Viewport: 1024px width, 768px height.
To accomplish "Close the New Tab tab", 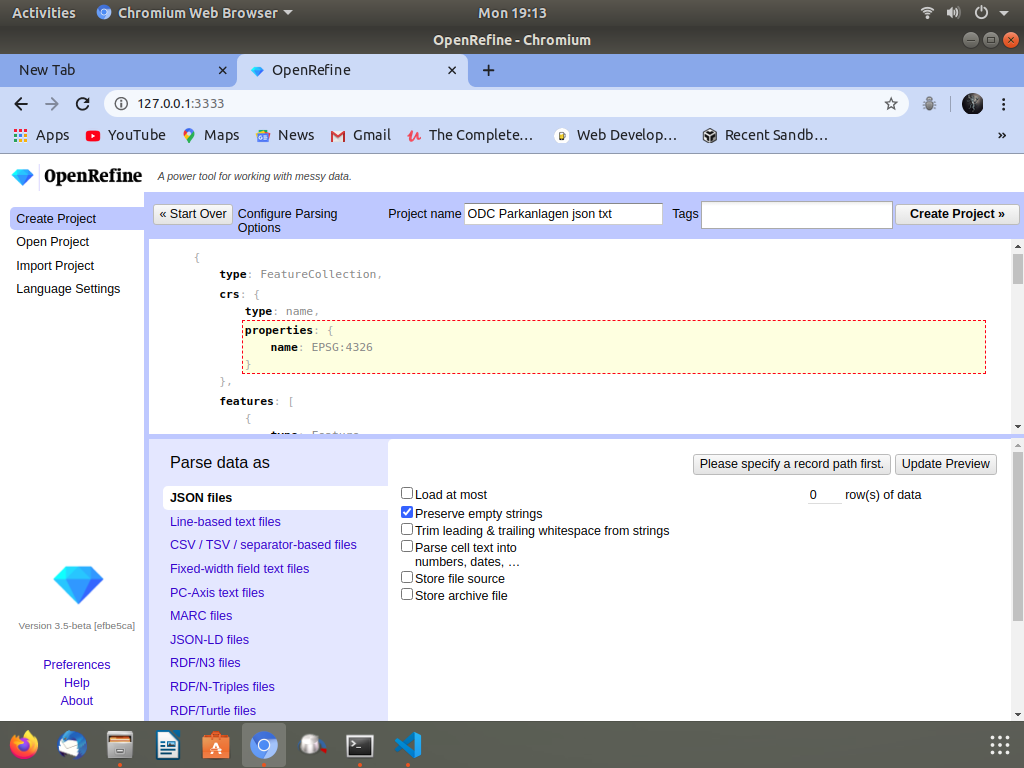I will pyautogui.click(x=223, y=71).
